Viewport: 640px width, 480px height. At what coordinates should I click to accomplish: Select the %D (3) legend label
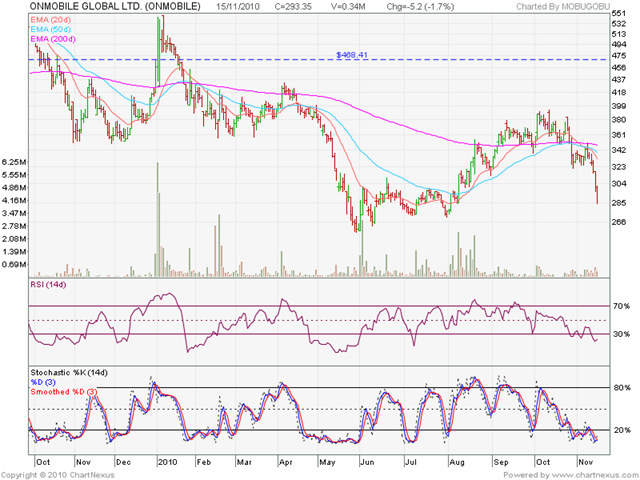point(43,382)
